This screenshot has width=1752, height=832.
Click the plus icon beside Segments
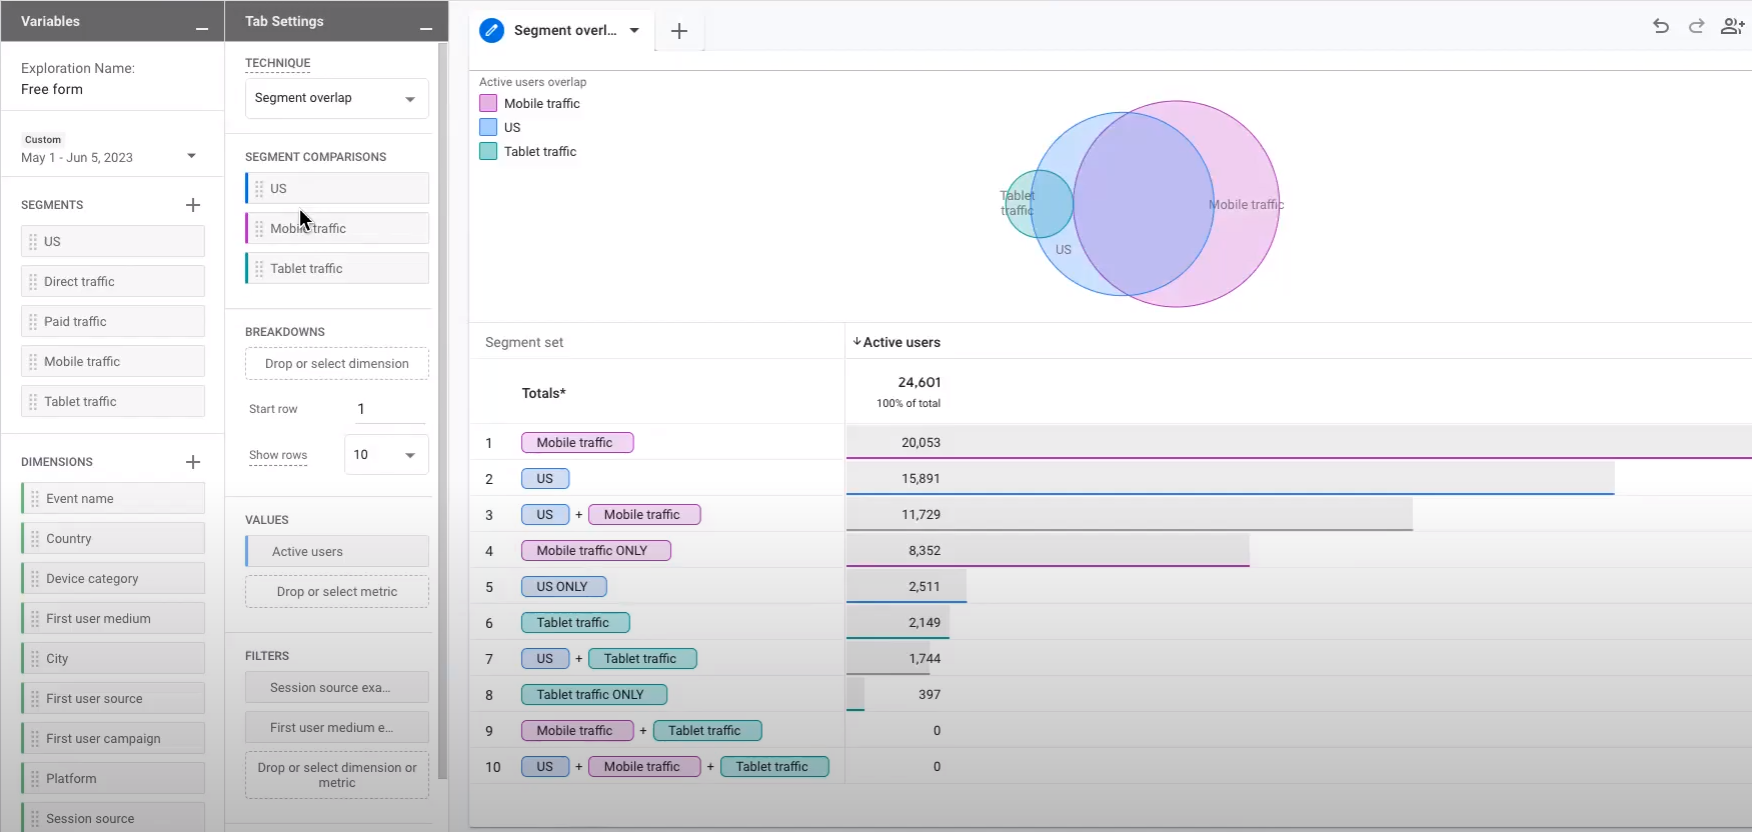pyautogui.click(x=193, y=205)
